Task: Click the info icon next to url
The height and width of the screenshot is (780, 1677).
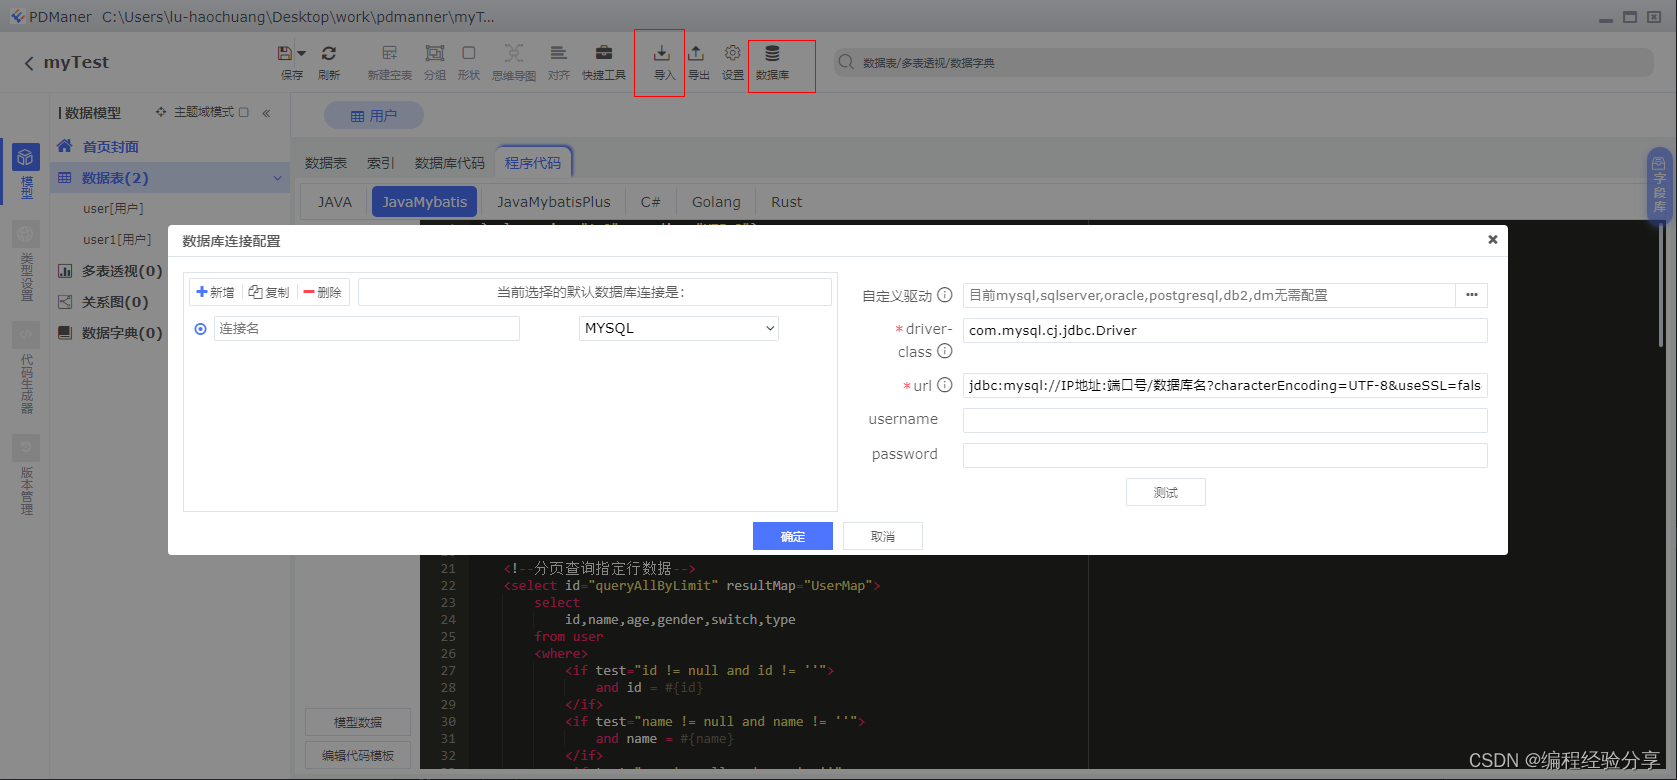Action: (945, 385)
